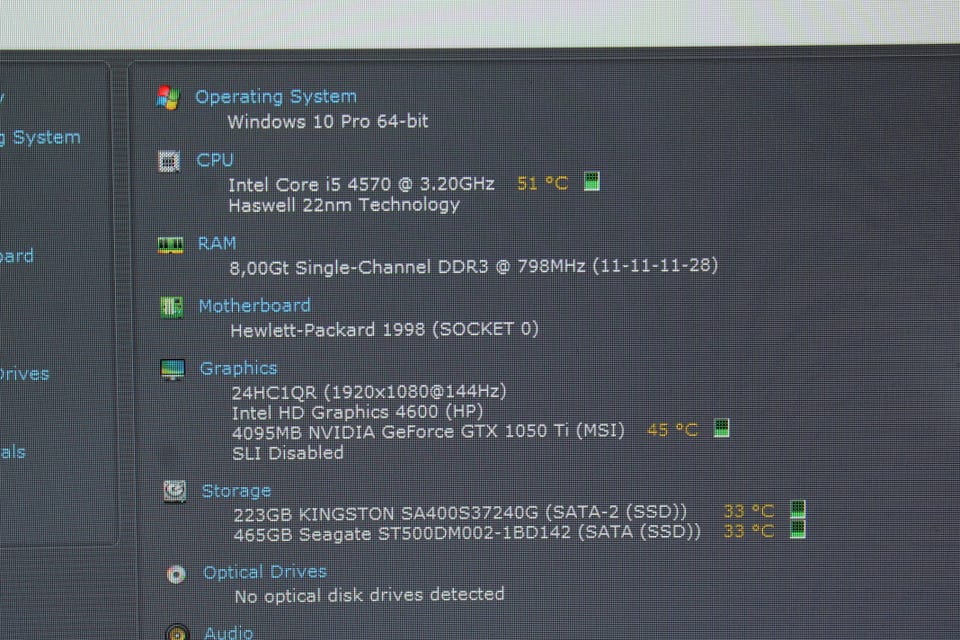The height and width of the screenshot is (640, 960).
Task: Click 223GB KINGSTON SA400S37240G drive line
Action: coord(460,513)
